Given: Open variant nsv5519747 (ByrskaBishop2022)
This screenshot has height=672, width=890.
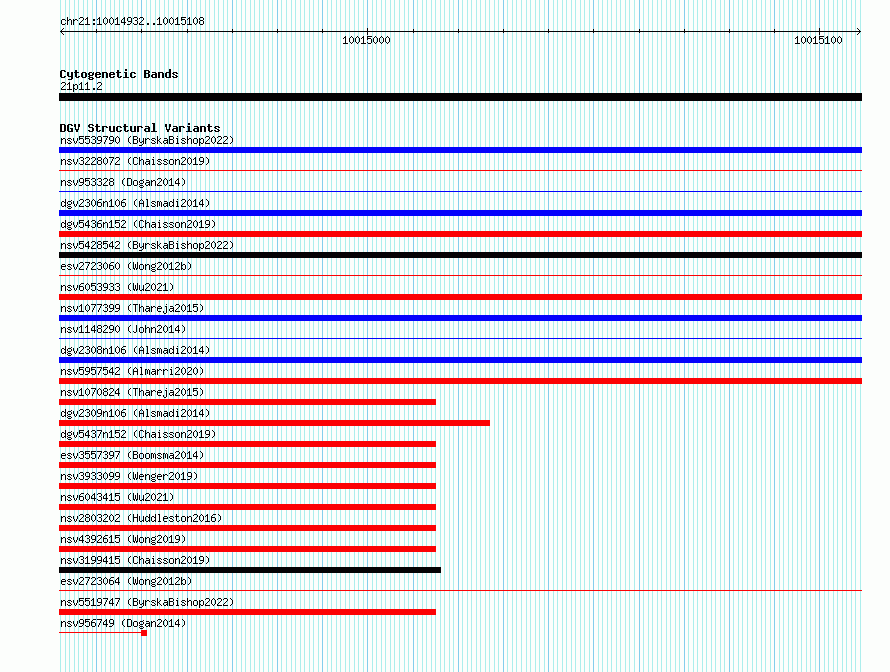Looking at the screenshot, I should click(x=147, y=602).
